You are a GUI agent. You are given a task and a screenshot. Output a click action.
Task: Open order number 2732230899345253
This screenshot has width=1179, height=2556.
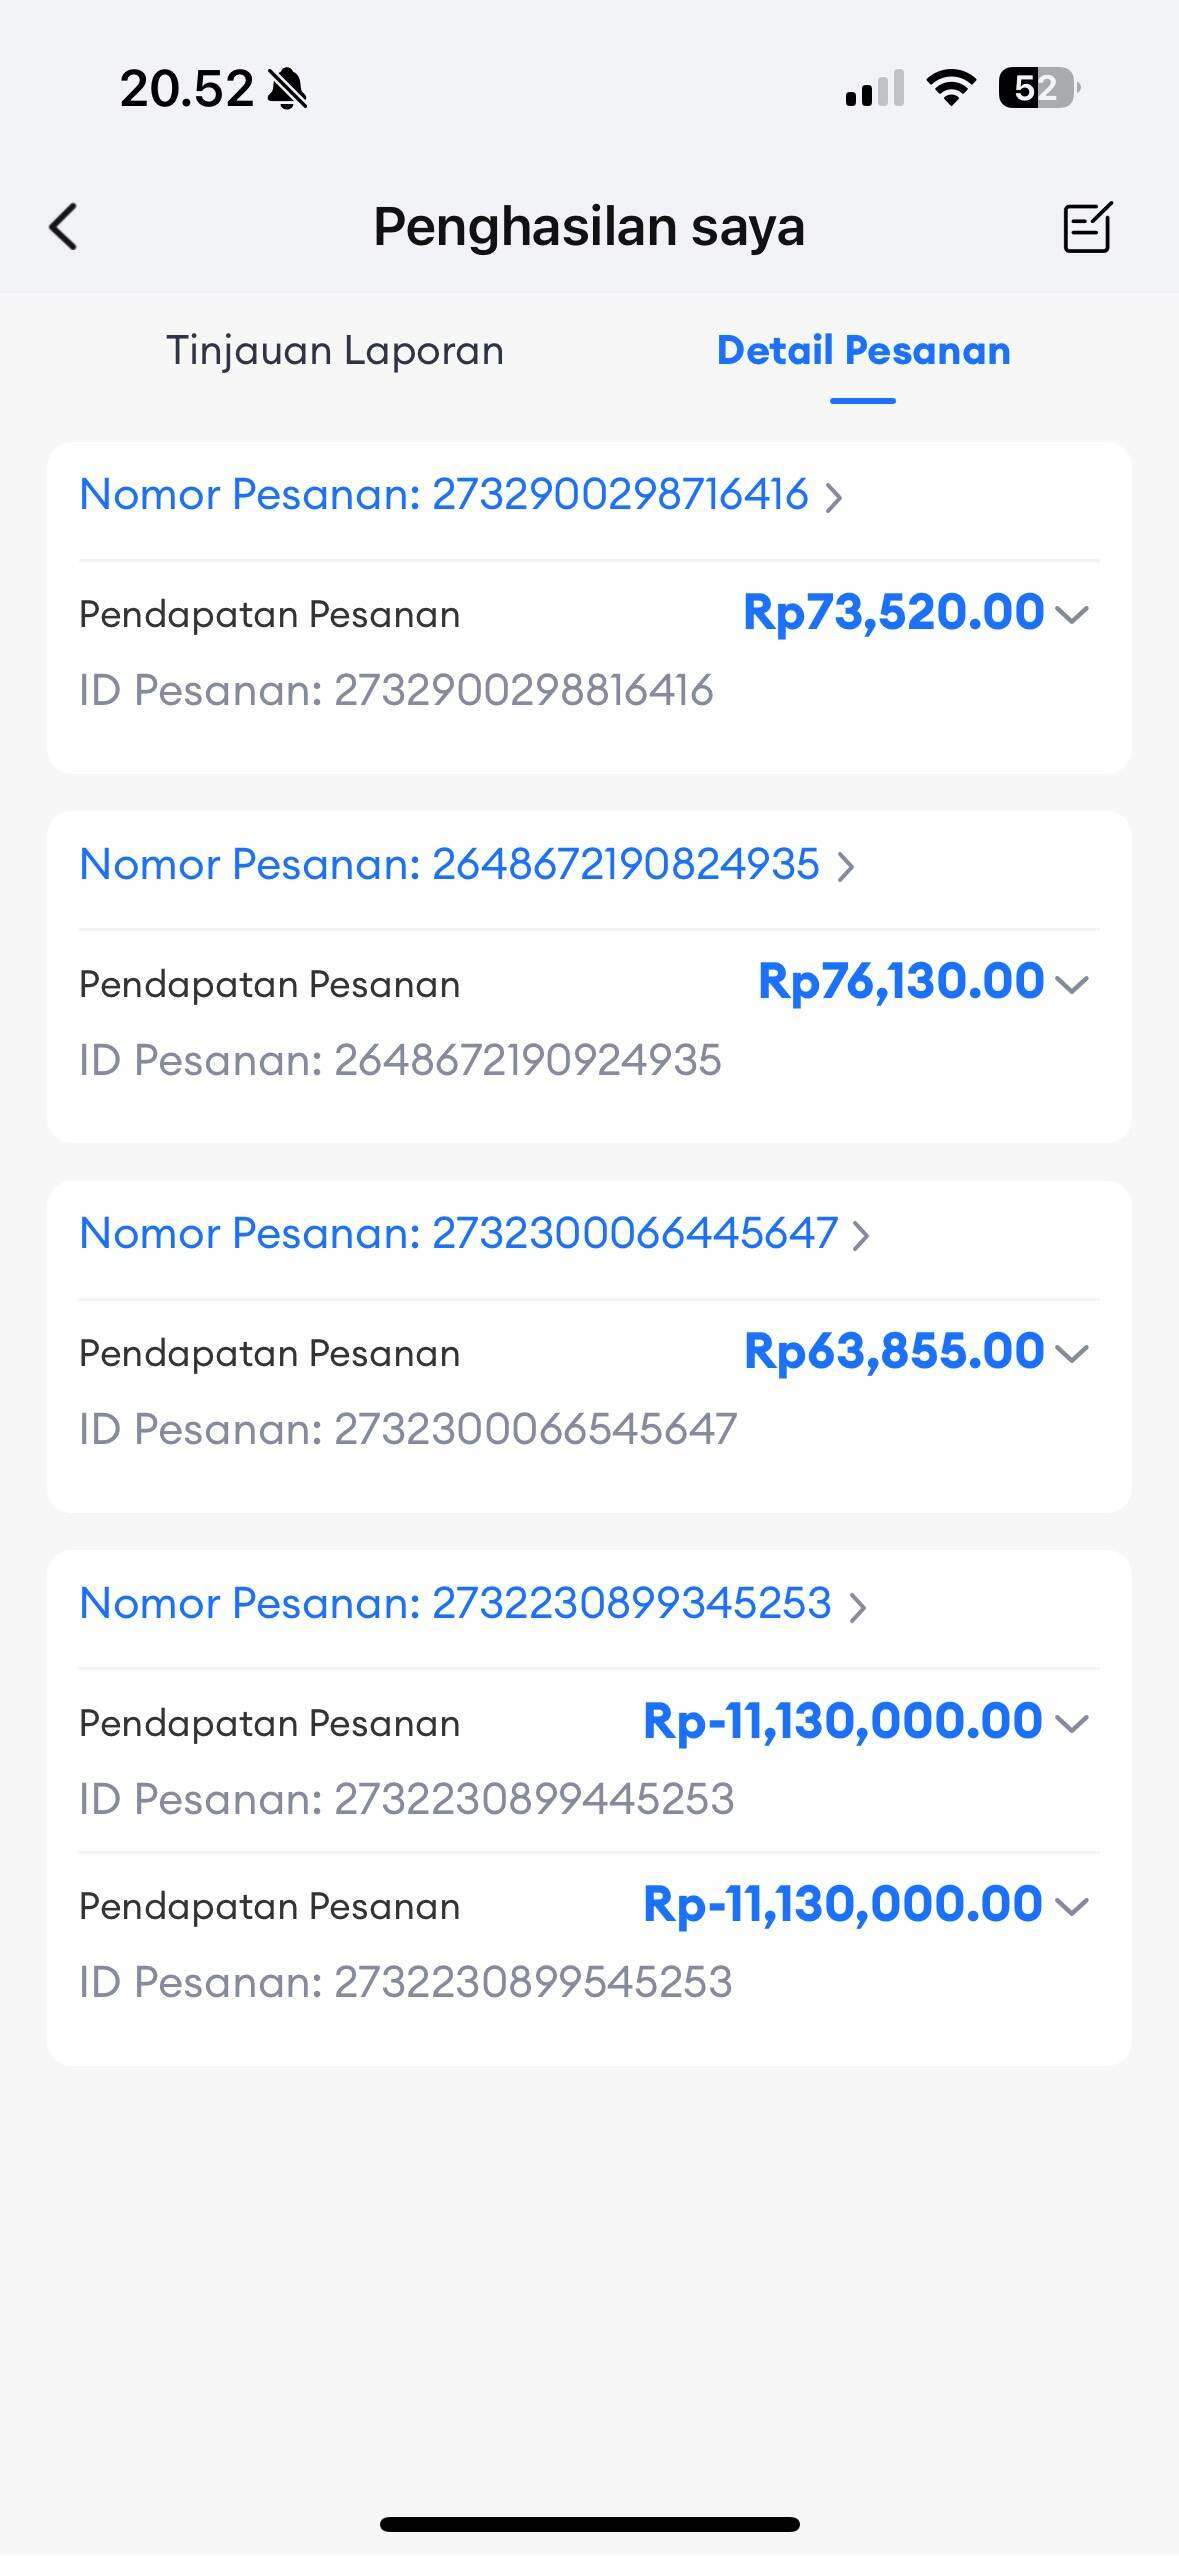point(472,1604)
